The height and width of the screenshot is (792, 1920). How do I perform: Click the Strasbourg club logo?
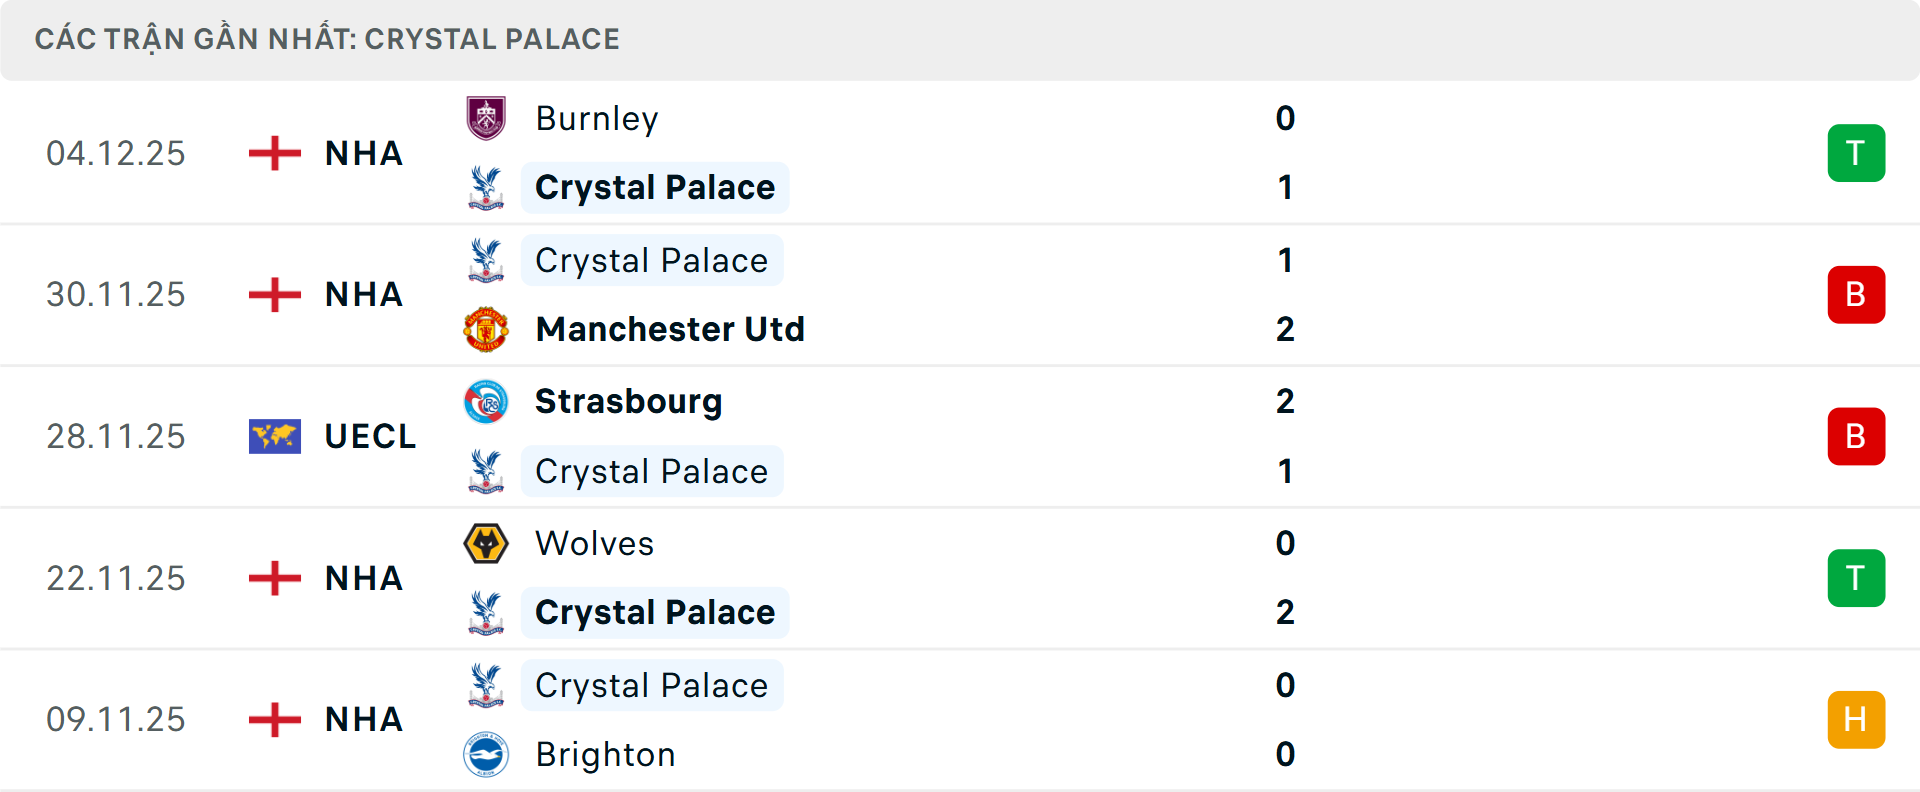click(x=486, y=401)
